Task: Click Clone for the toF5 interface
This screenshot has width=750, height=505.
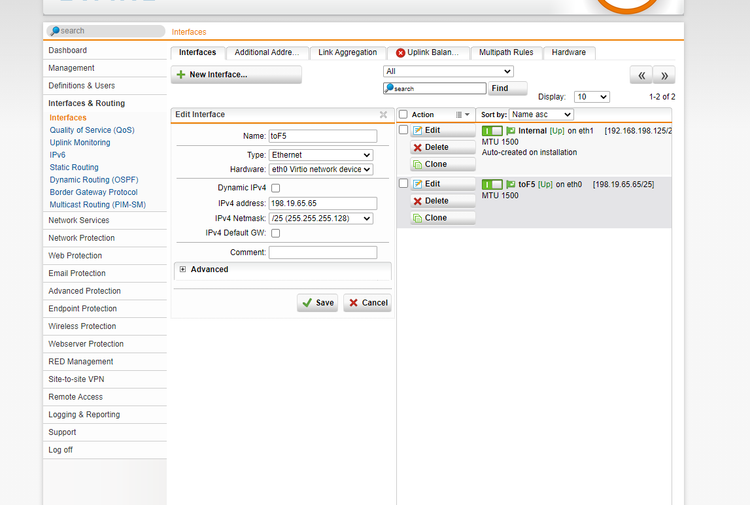Action: (442, 218)
